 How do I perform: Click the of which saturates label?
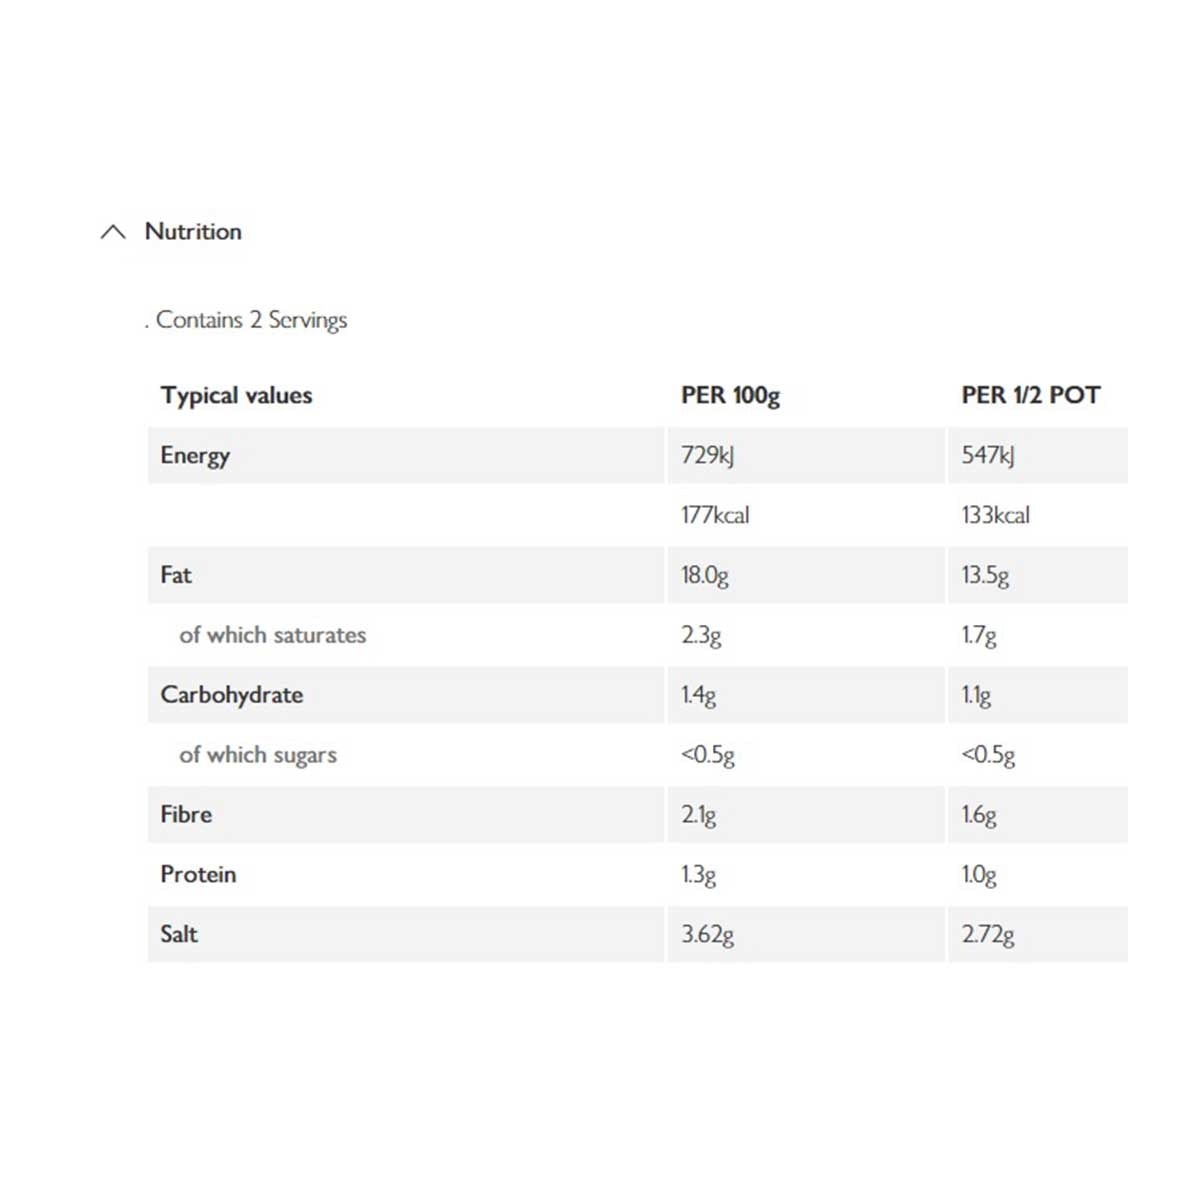coord(272,635)
